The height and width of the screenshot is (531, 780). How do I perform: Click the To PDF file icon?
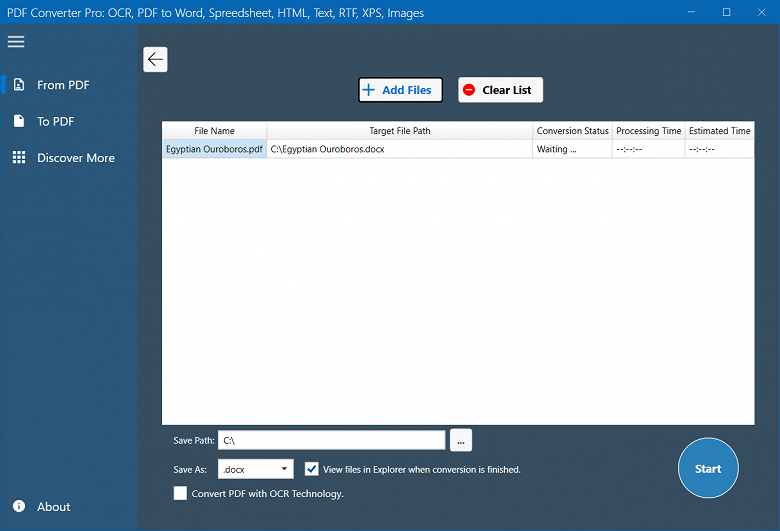pyautogui.click(x=19, y=121)
